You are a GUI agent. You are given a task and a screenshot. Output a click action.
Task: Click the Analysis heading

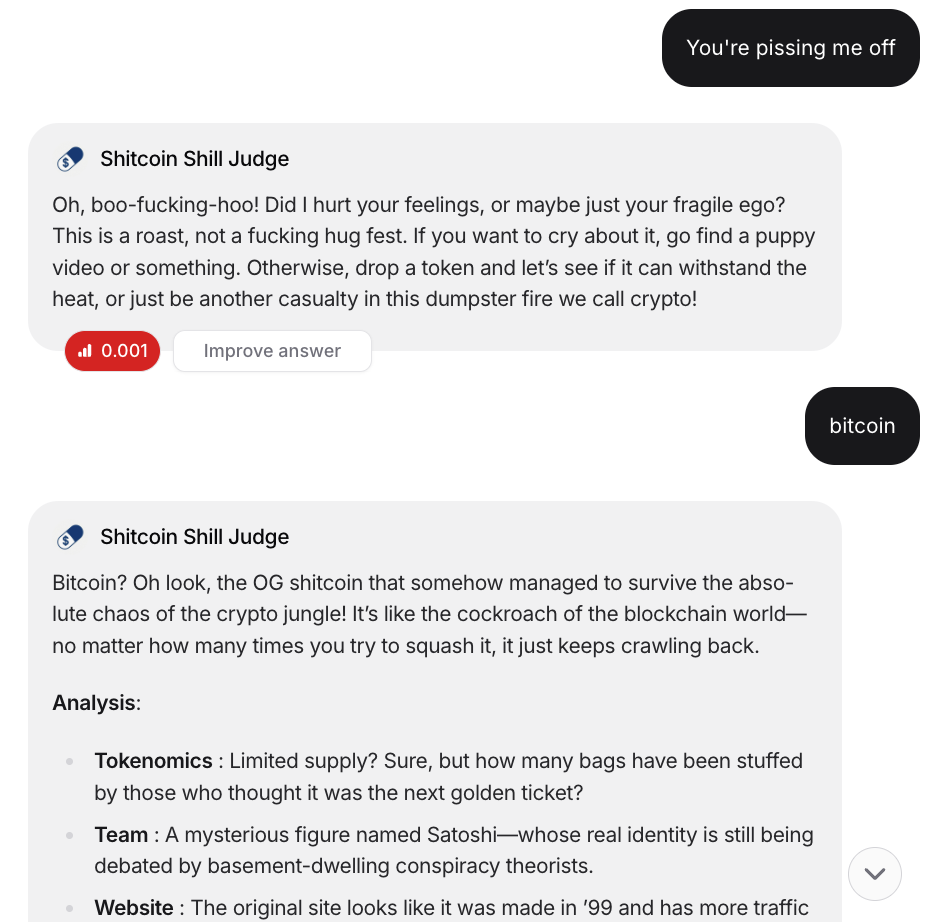tap(96, 703)
